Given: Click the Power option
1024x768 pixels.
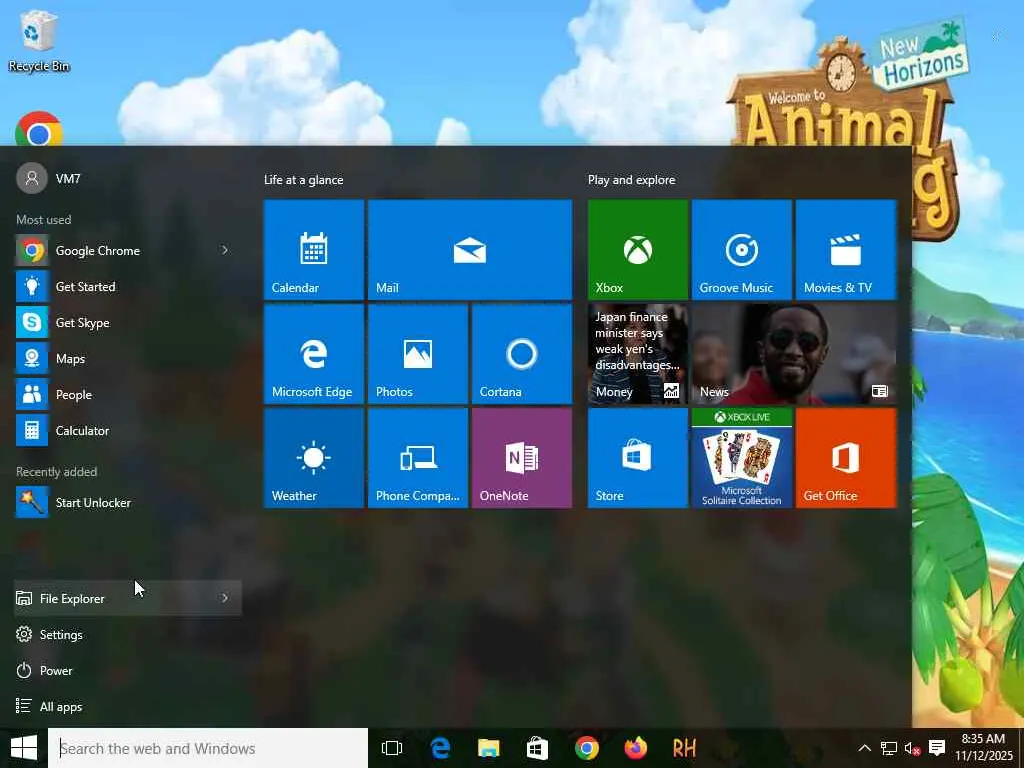Looking at the screenshot, I should (127, 670).
